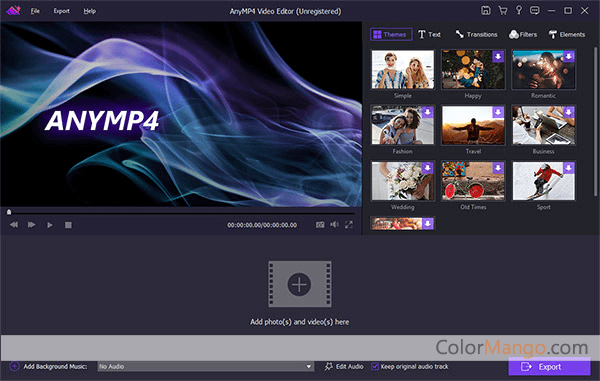Enter fullscreen preview mode
This screenshot has width=600, height=381.
pyautogui.click(x=349, y=225)
